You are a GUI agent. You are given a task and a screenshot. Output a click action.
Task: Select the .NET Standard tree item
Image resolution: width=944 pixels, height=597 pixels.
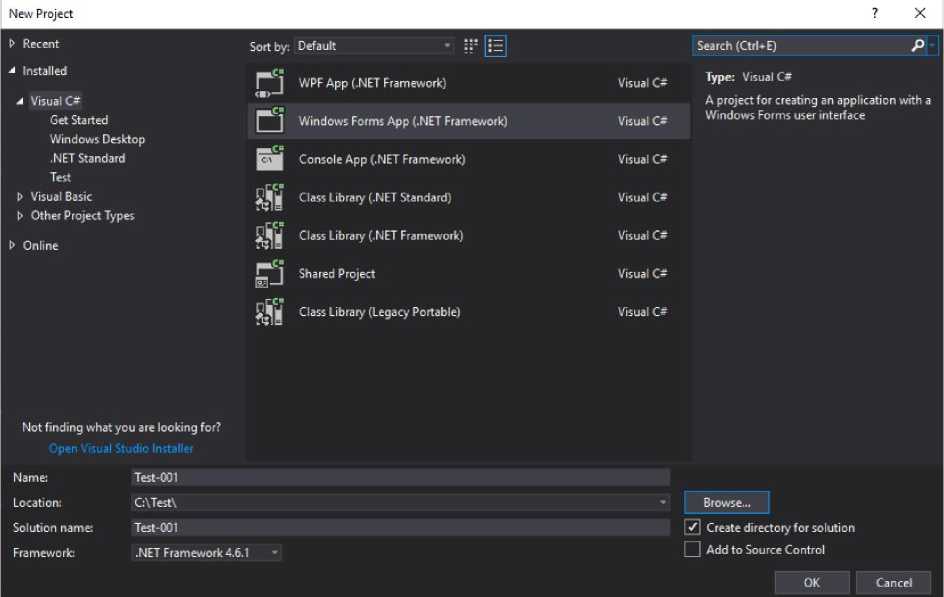88,159
